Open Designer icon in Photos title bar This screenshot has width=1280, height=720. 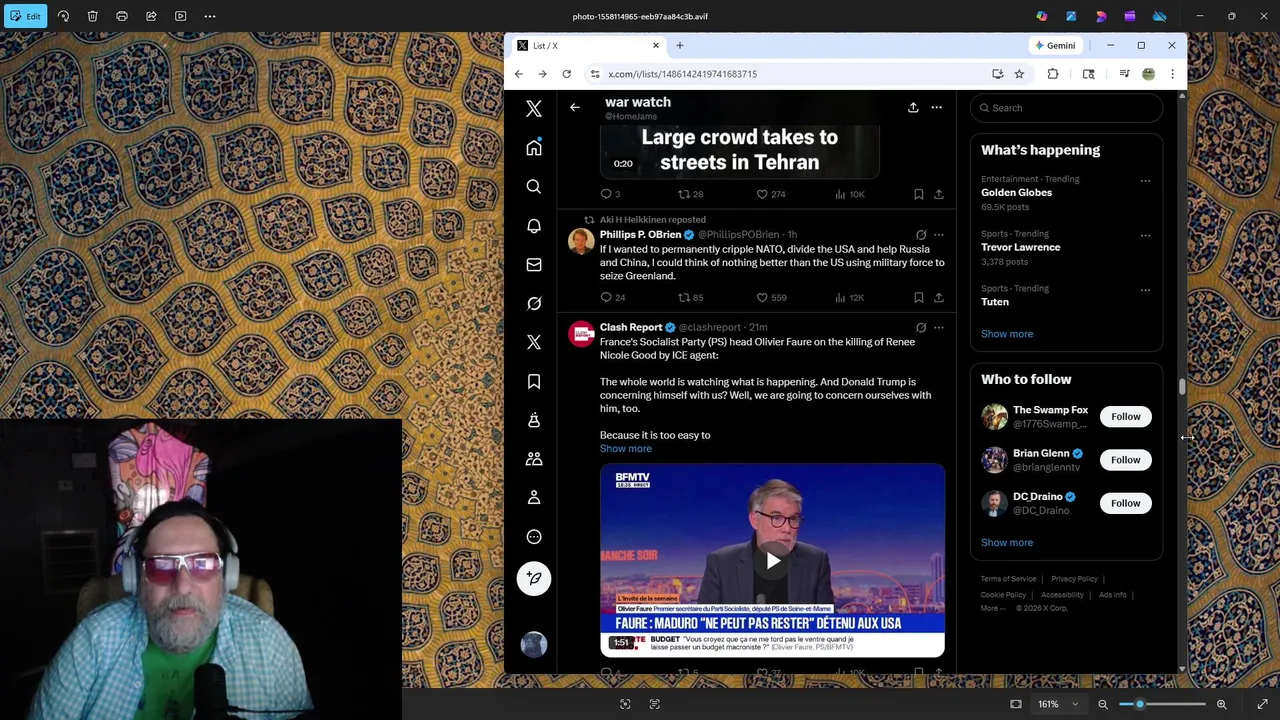click(x=1071, y=16)
